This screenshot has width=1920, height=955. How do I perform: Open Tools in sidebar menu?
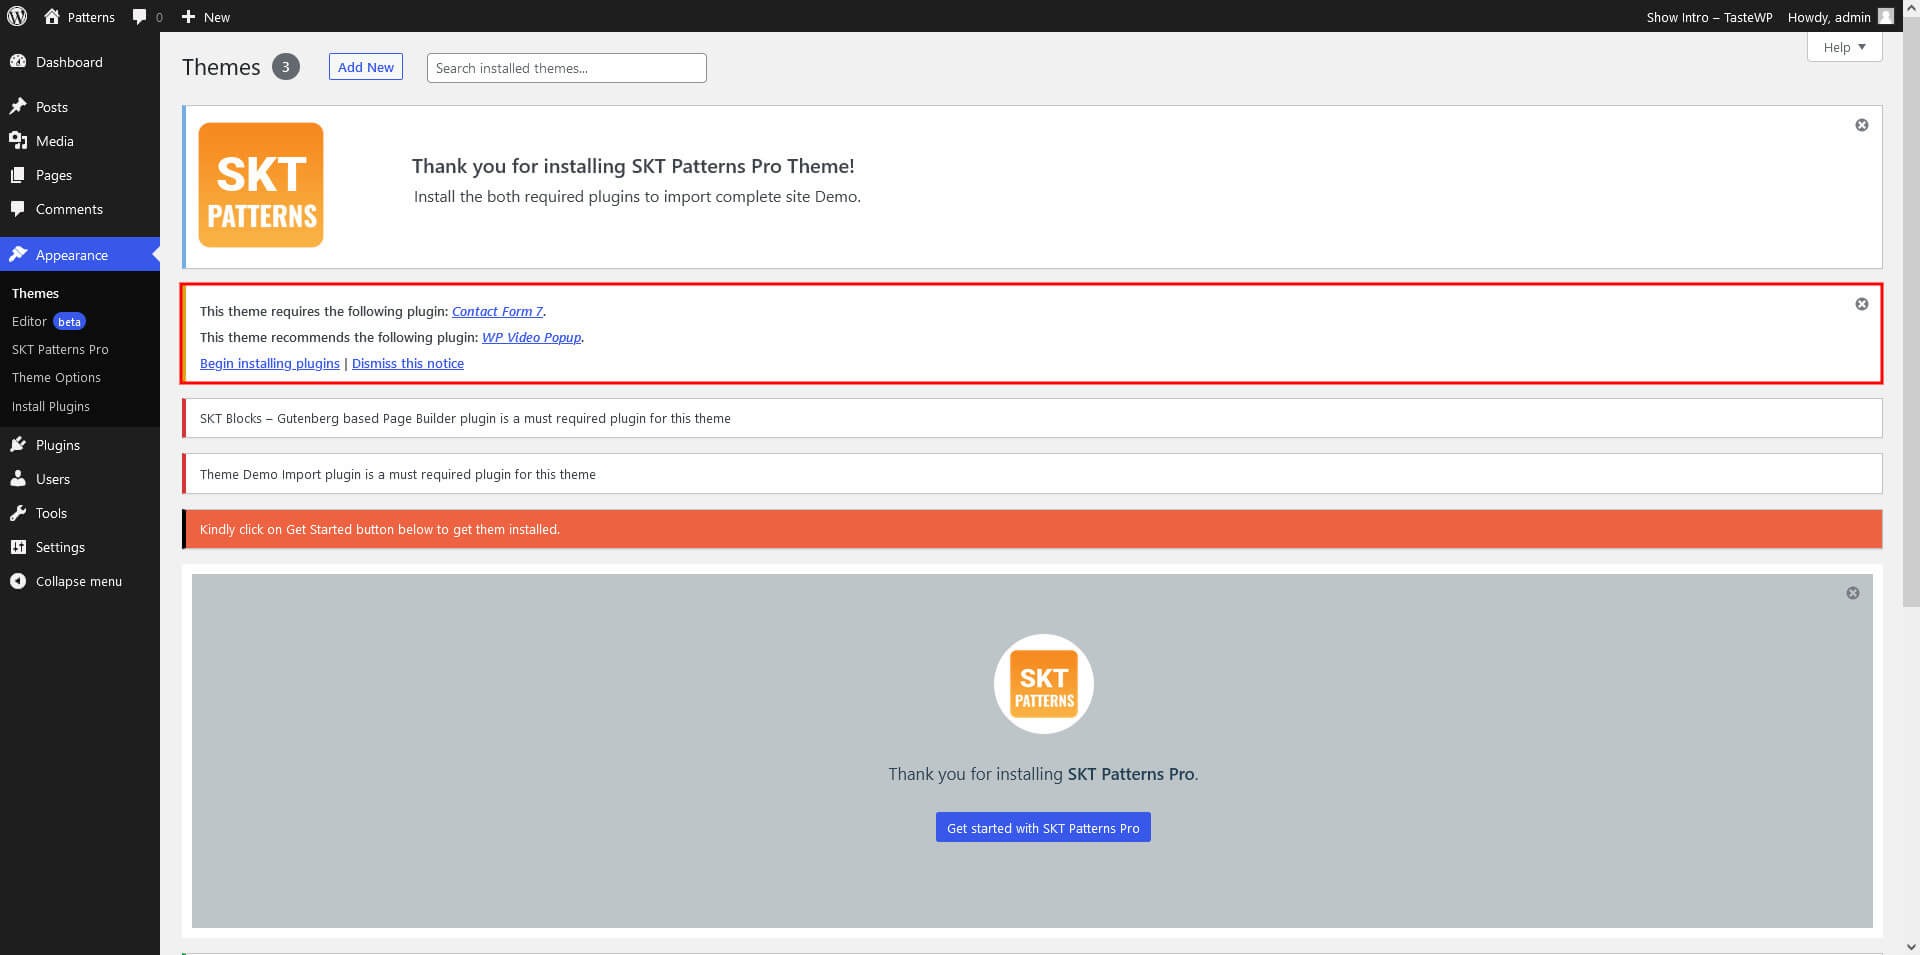click(x=80, y=513)
